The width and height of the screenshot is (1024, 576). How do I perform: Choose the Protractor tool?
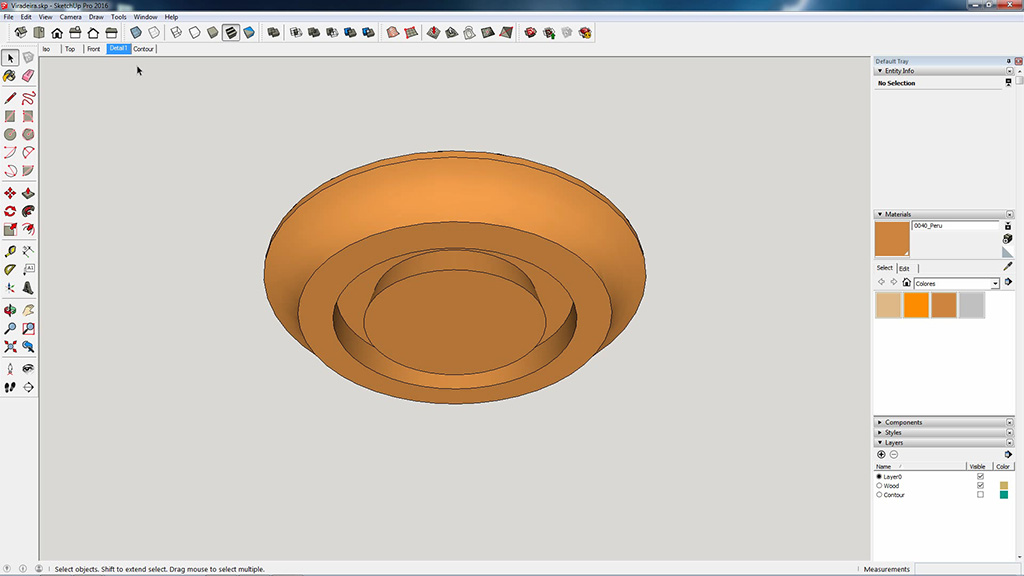coord(10,270)
